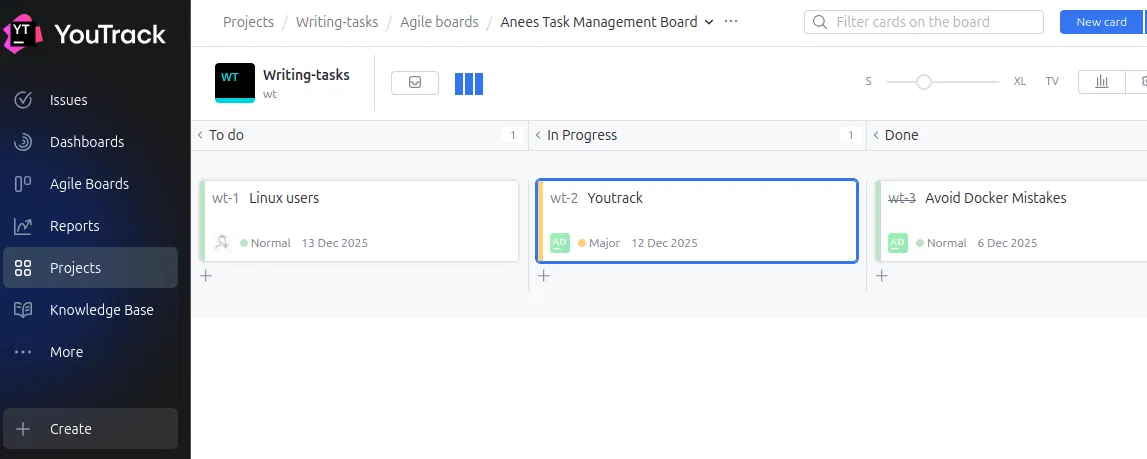Image resolution: width=1147 pixels, height=459 pixels.
Task: Click the Writing-tasks breadcrumb link
Action: coord(337,22)
